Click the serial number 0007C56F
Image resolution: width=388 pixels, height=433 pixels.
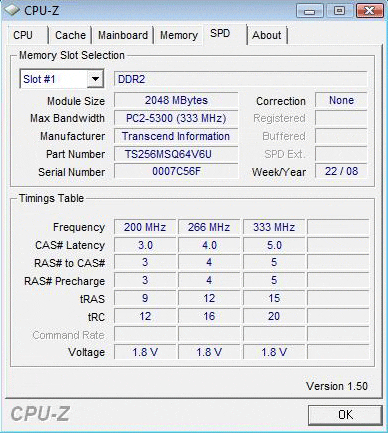coord(176,171)
